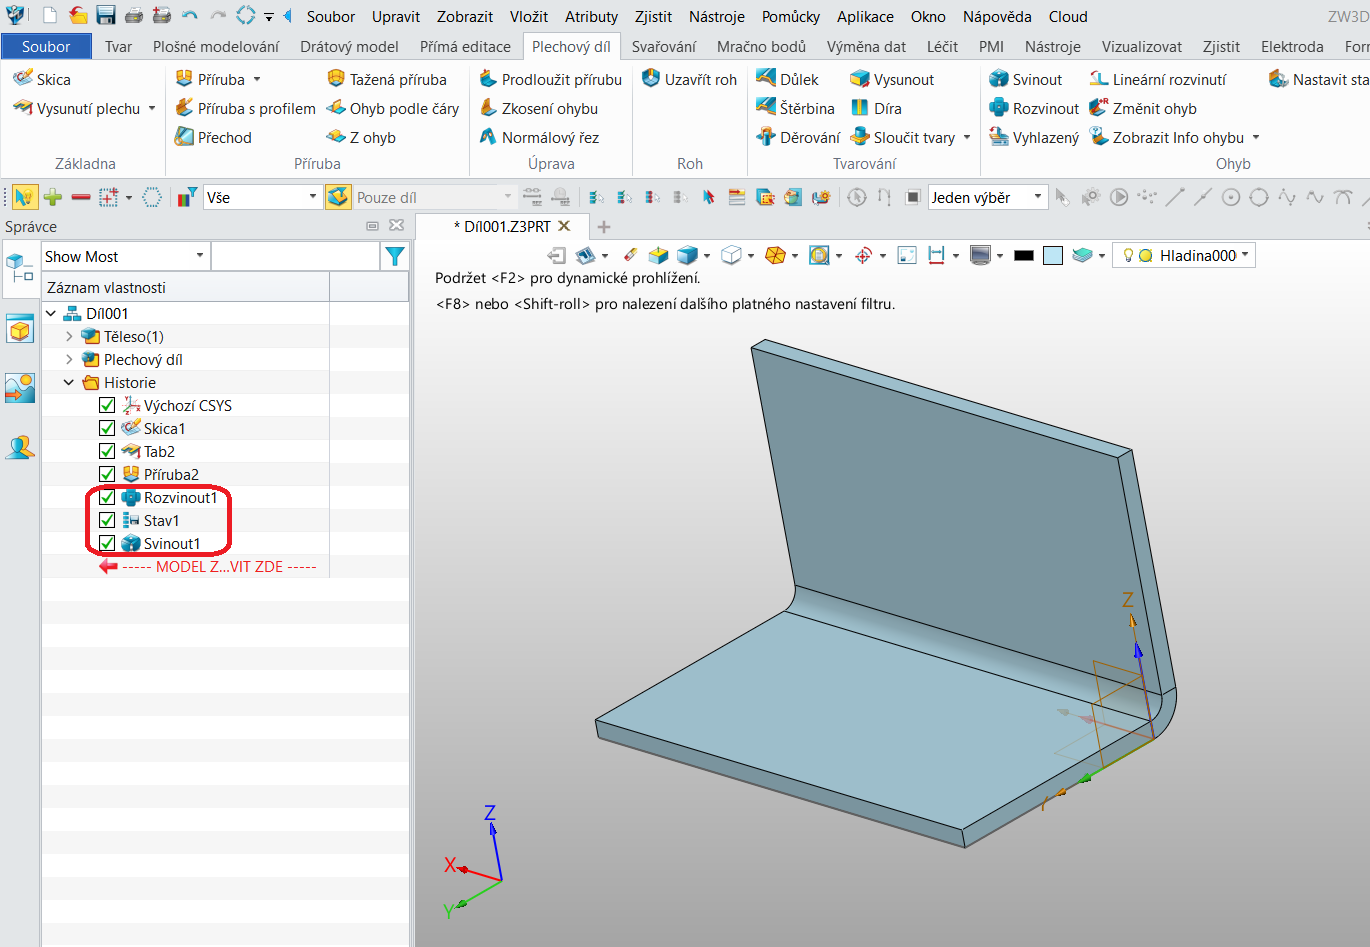The image size is (1370, 947).
Task: Open the Lineární rozvinutí tool
Action: pyautogui.click(x=1157, y=79)
